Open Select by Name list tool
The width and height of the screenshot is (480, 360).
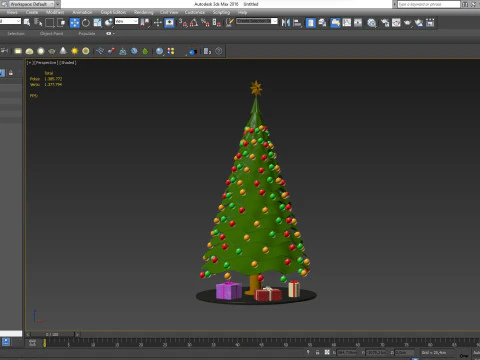[38, 22]
